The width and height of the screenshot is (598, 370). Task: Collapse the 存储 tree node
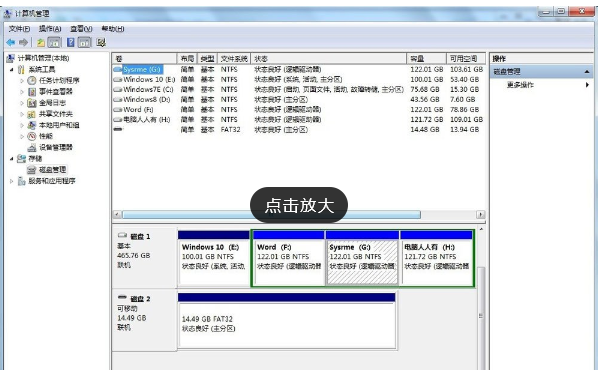[12, 158]
